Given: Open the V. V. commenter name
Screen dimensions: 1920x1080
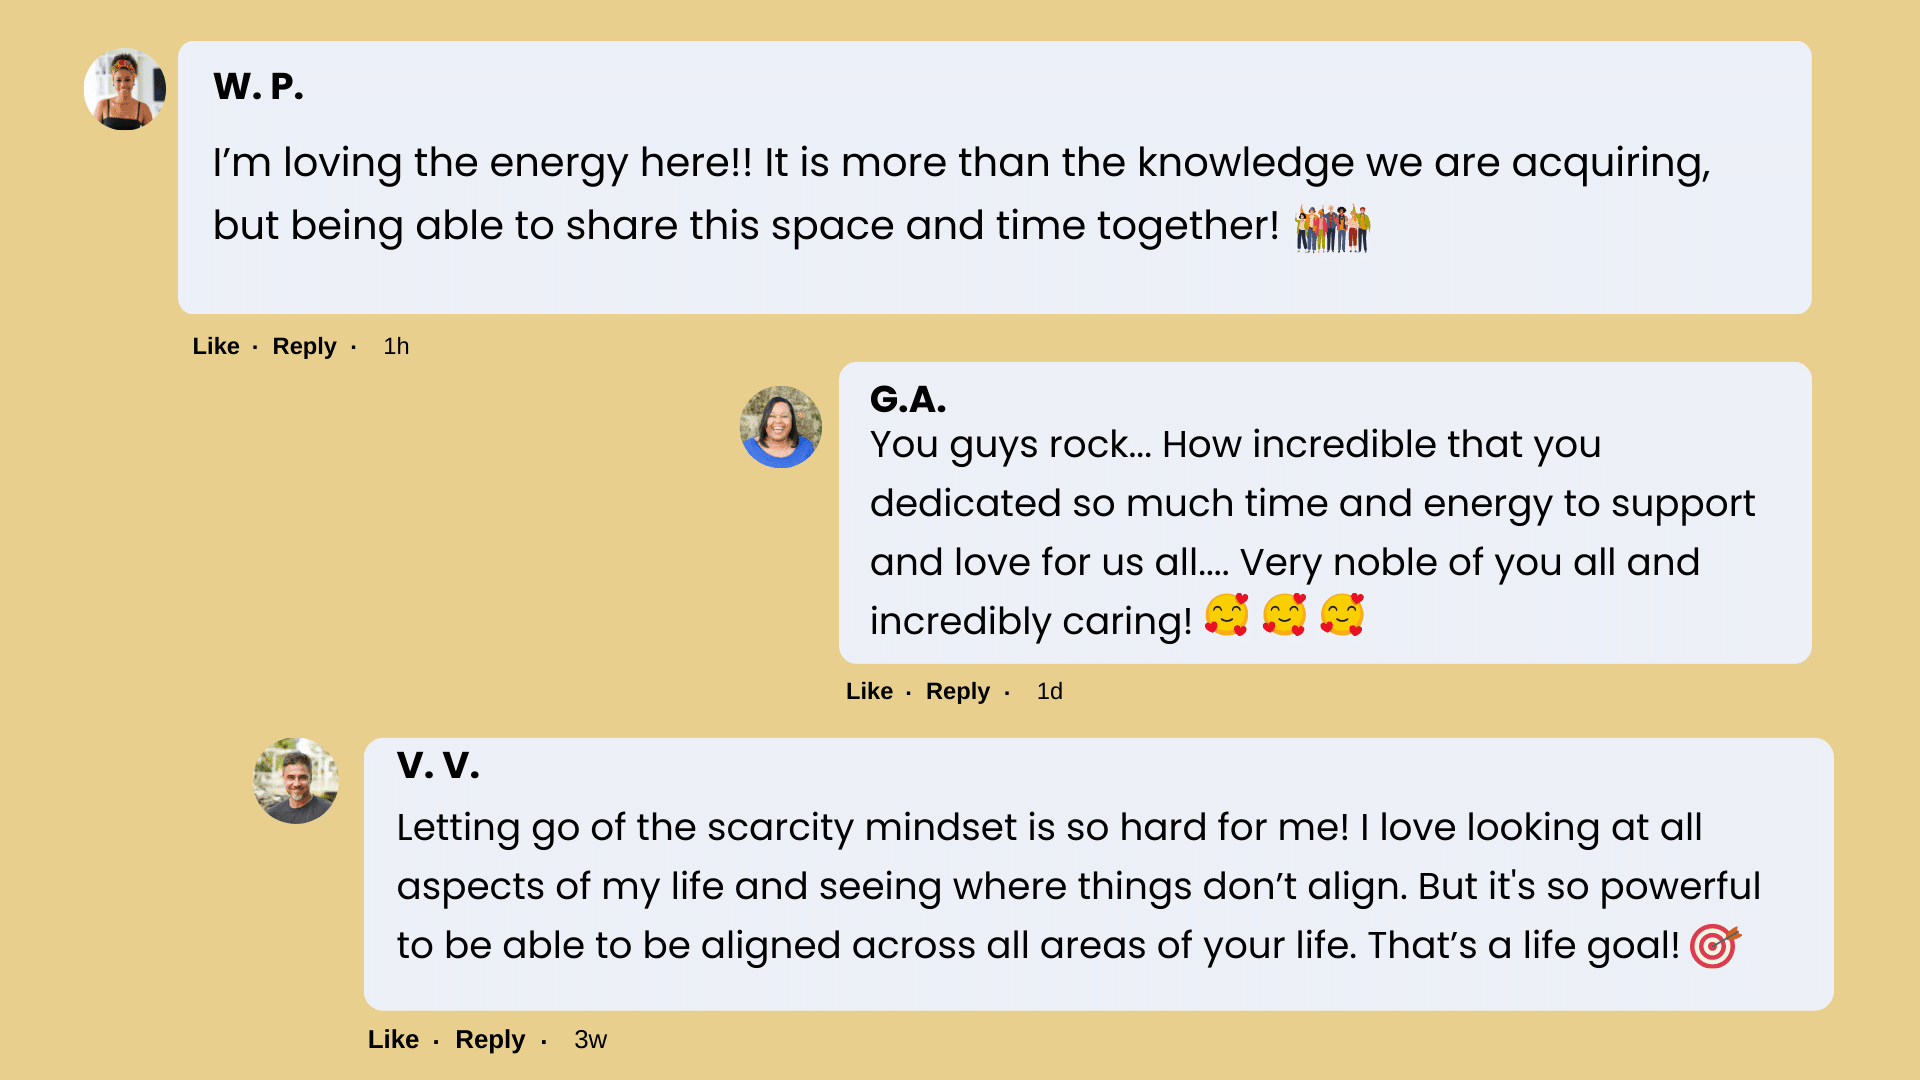Looking at the screenshot, I should point(438,765).
